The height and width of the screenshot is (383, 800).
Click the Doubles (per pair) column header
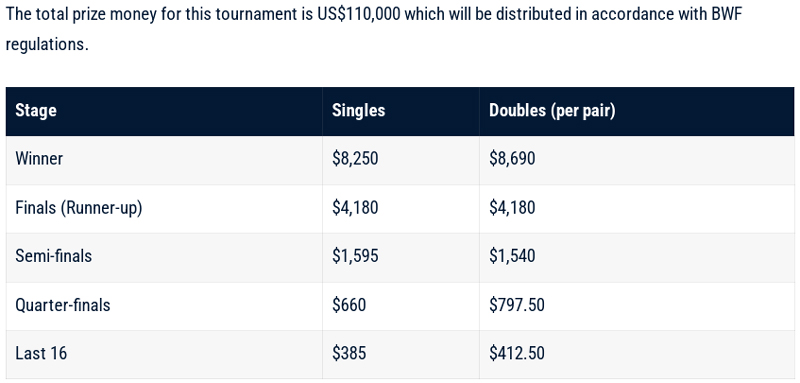pos(552,111)
